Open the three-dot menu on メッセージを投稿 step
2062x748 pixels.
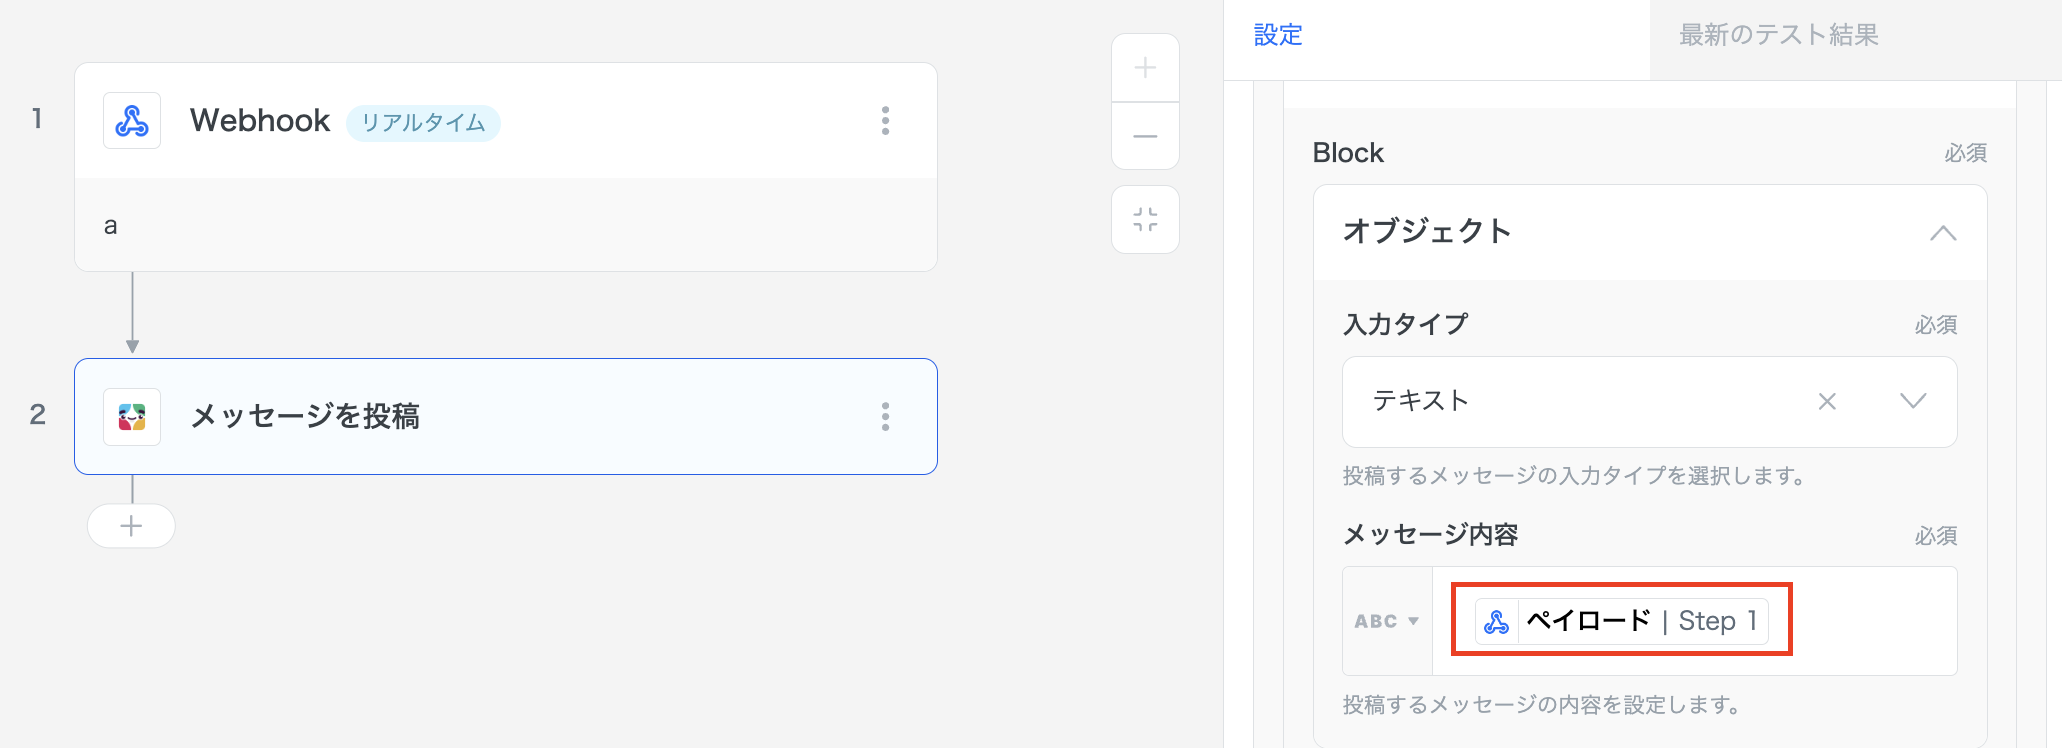click(884, 417)
